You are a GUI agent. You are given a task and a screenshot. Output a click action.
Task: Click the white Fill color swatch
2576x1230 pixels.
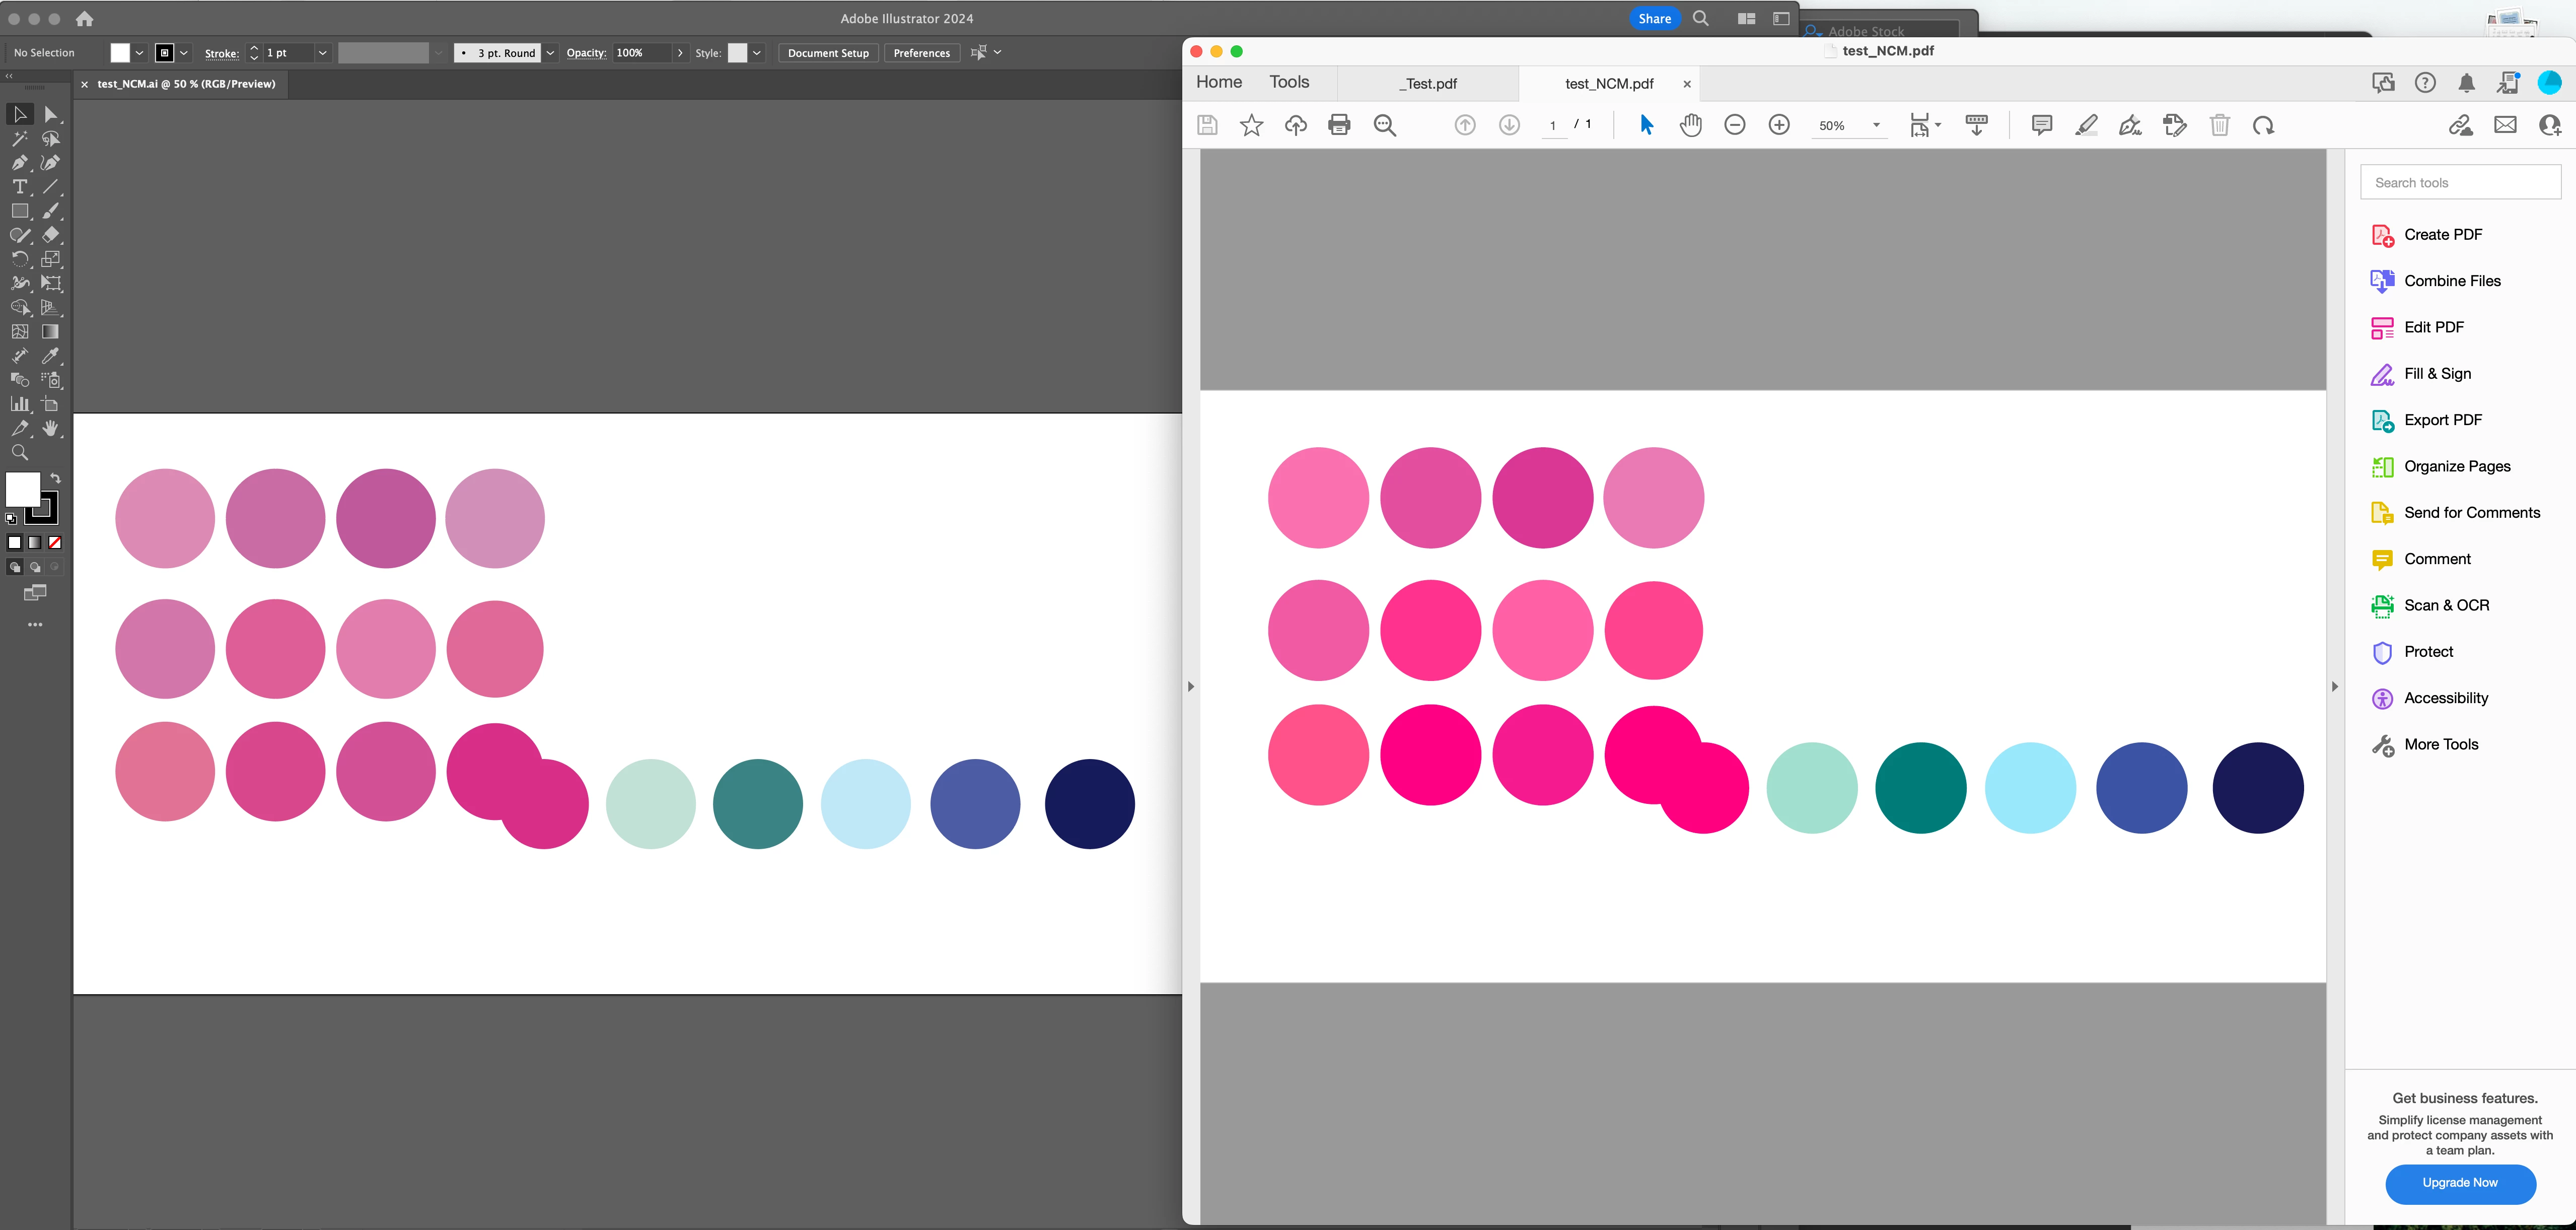pos(22,489)
